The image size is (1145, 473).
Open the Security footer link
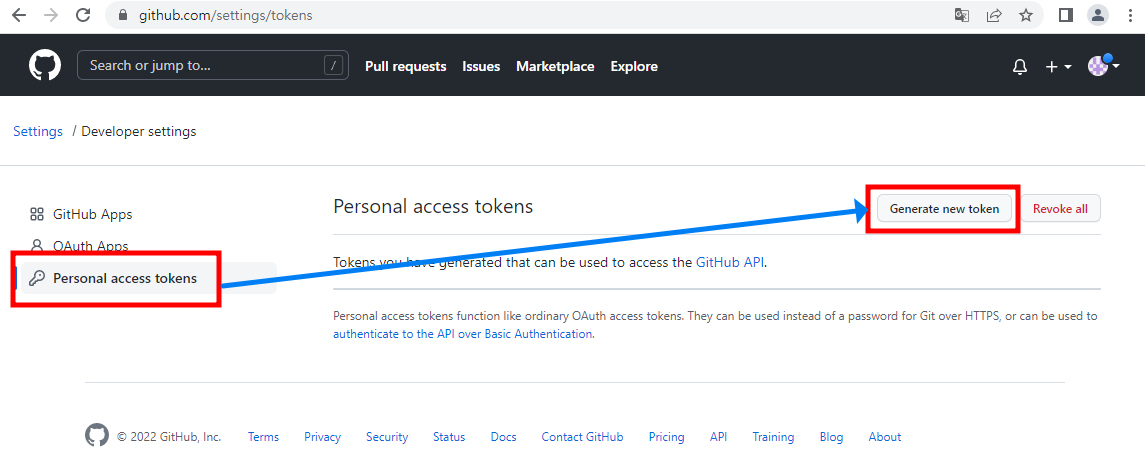tap(387, 437)
